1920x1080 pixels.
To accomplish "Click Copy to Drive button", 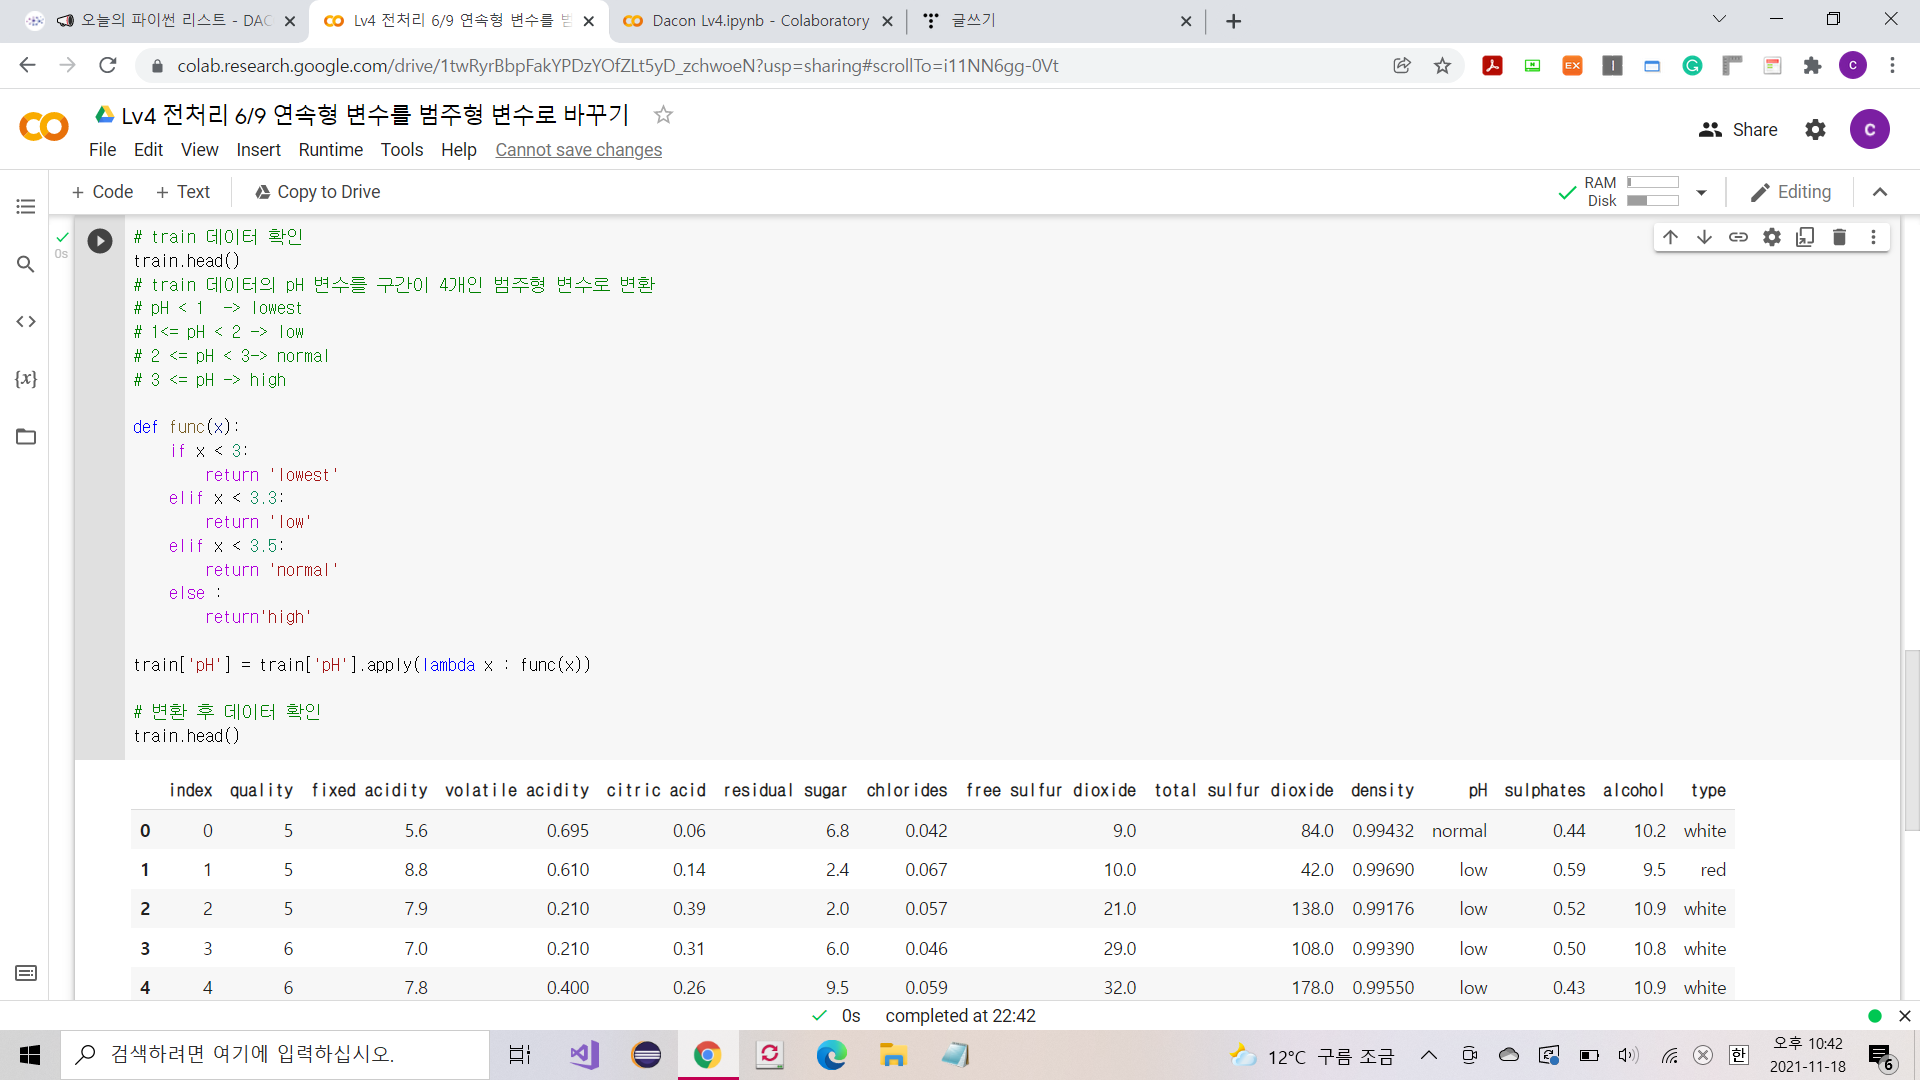I will pyautogui.click(x=317, y=192).
